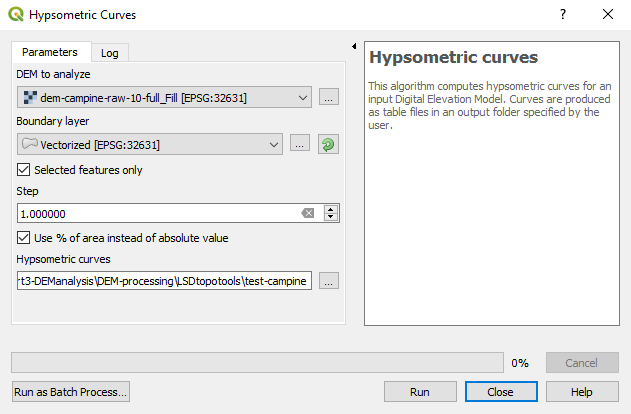631x414 pixels.
Task: Click the browse button for Boundary layer
Action: (300, 145)
